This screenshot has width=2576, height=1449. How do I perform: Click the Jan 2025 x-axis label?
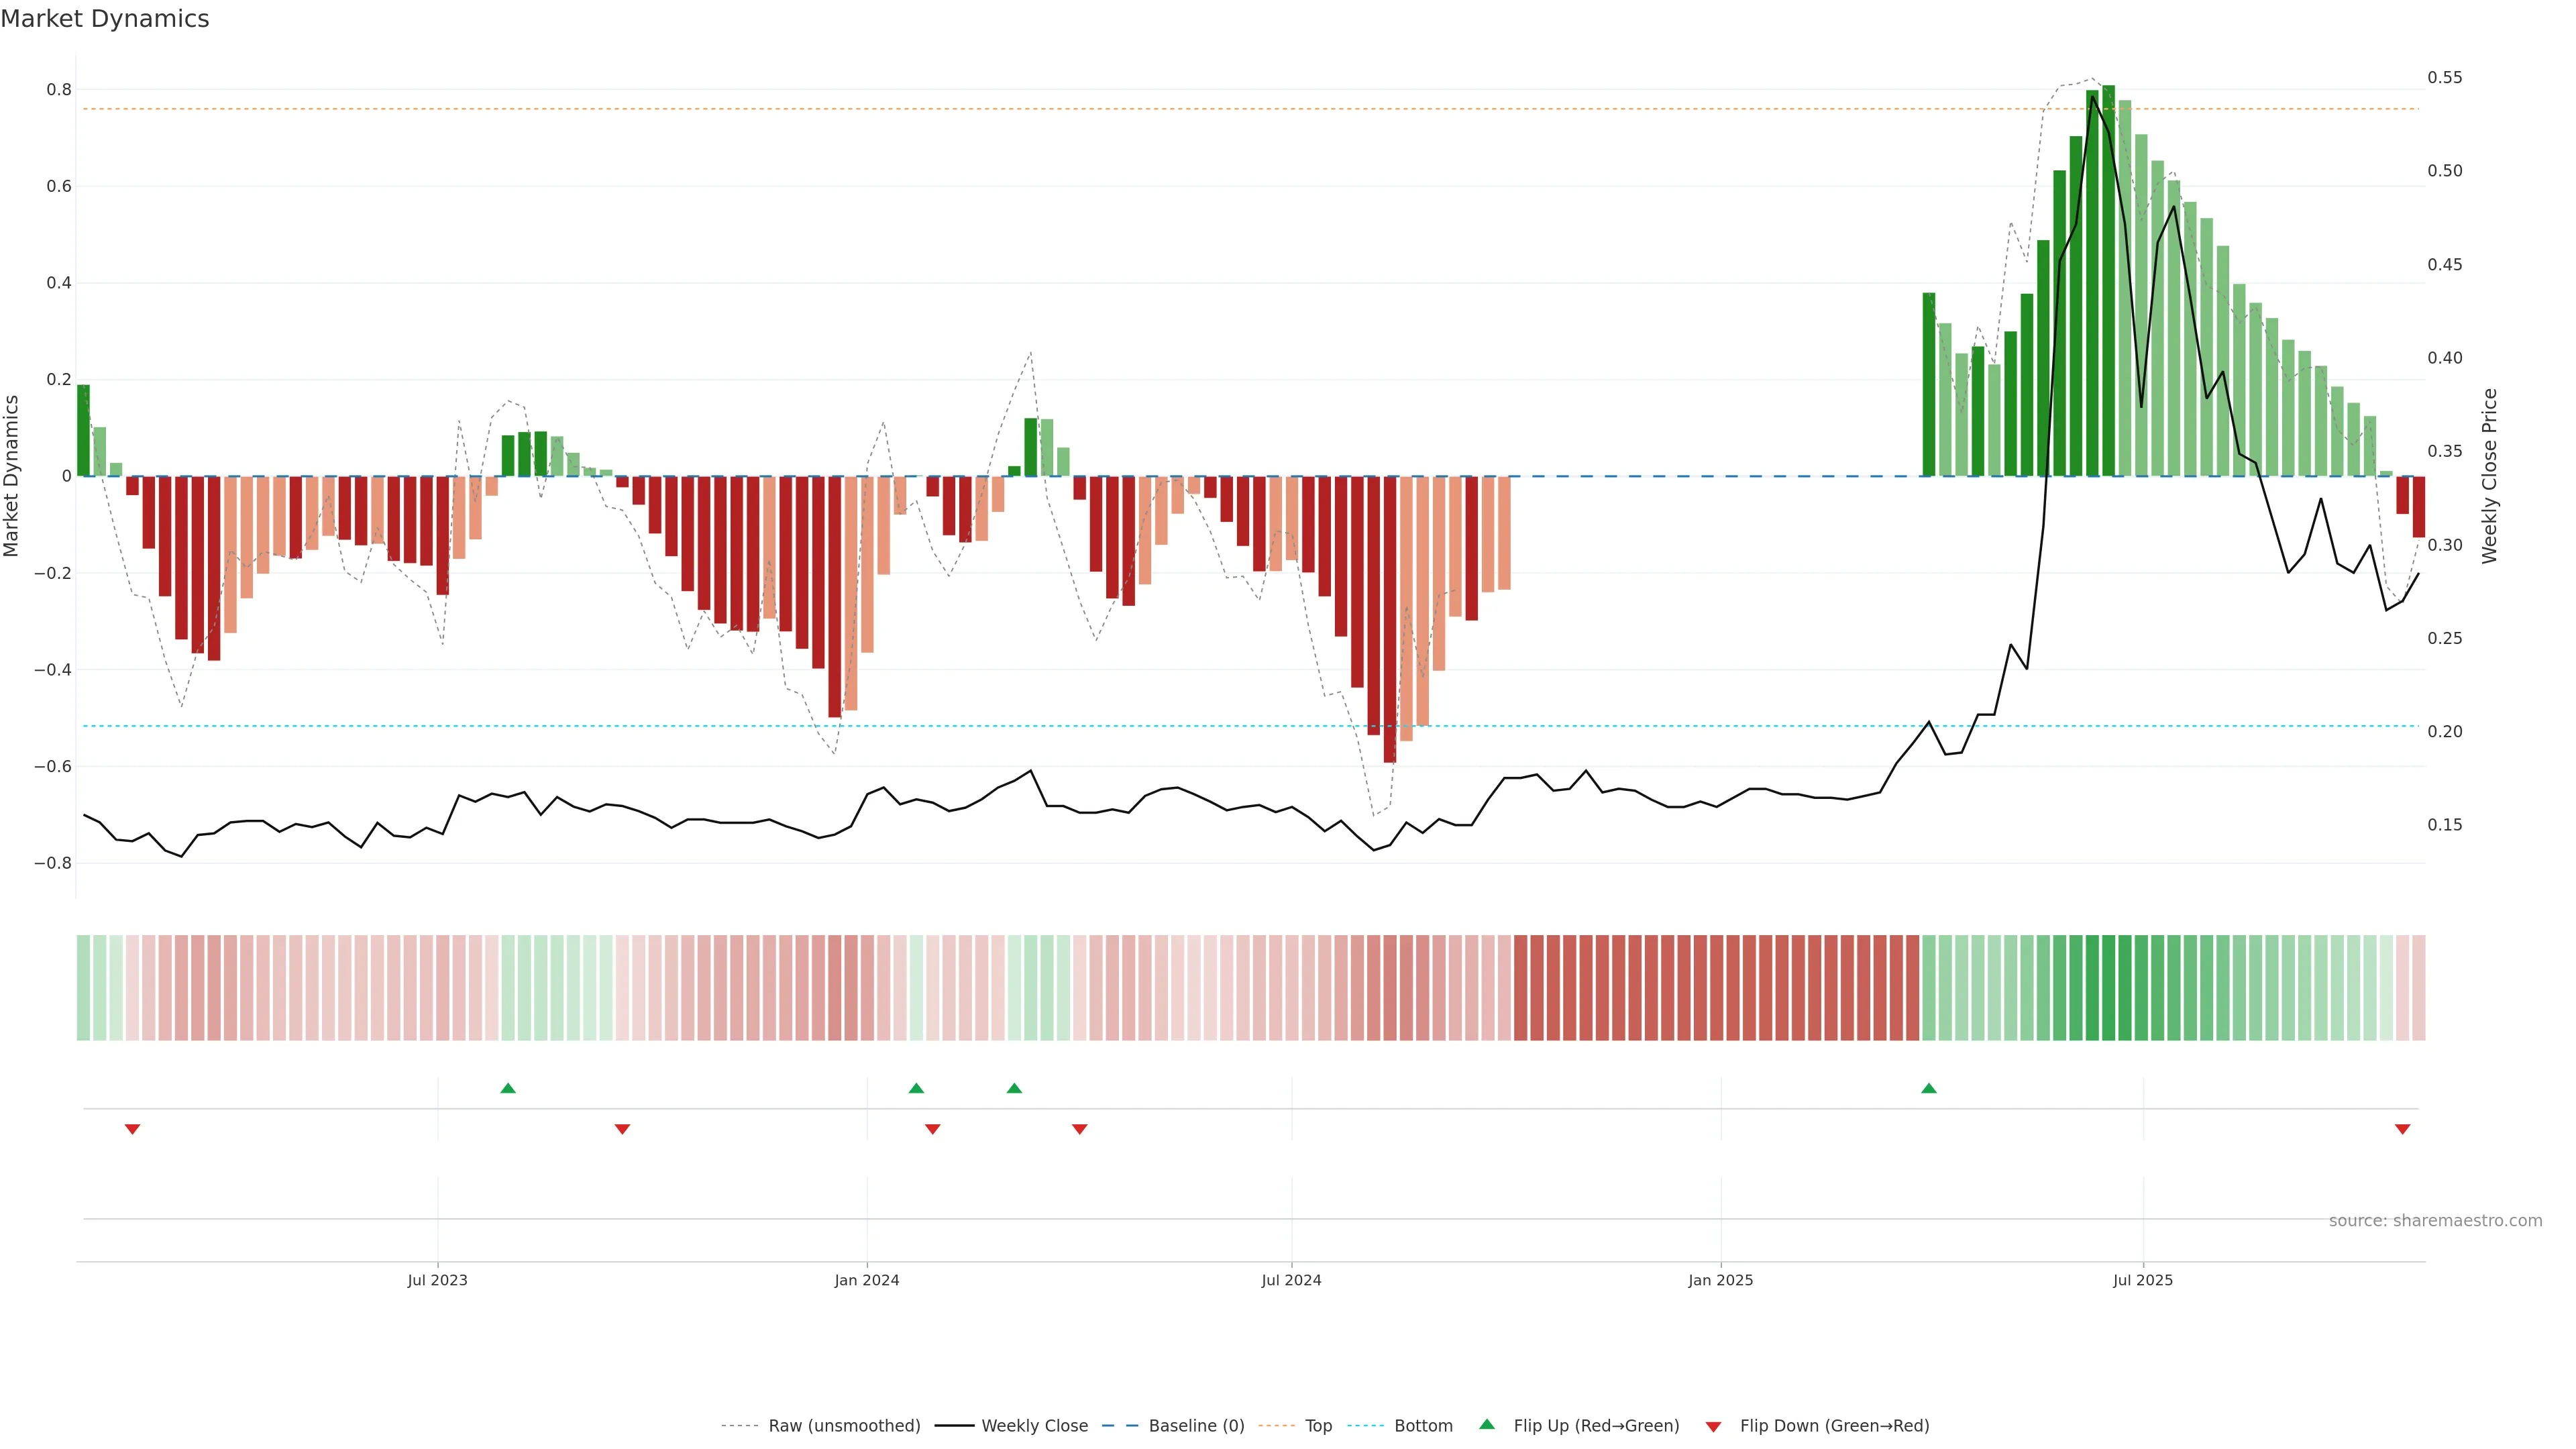coord(1720,1280)
